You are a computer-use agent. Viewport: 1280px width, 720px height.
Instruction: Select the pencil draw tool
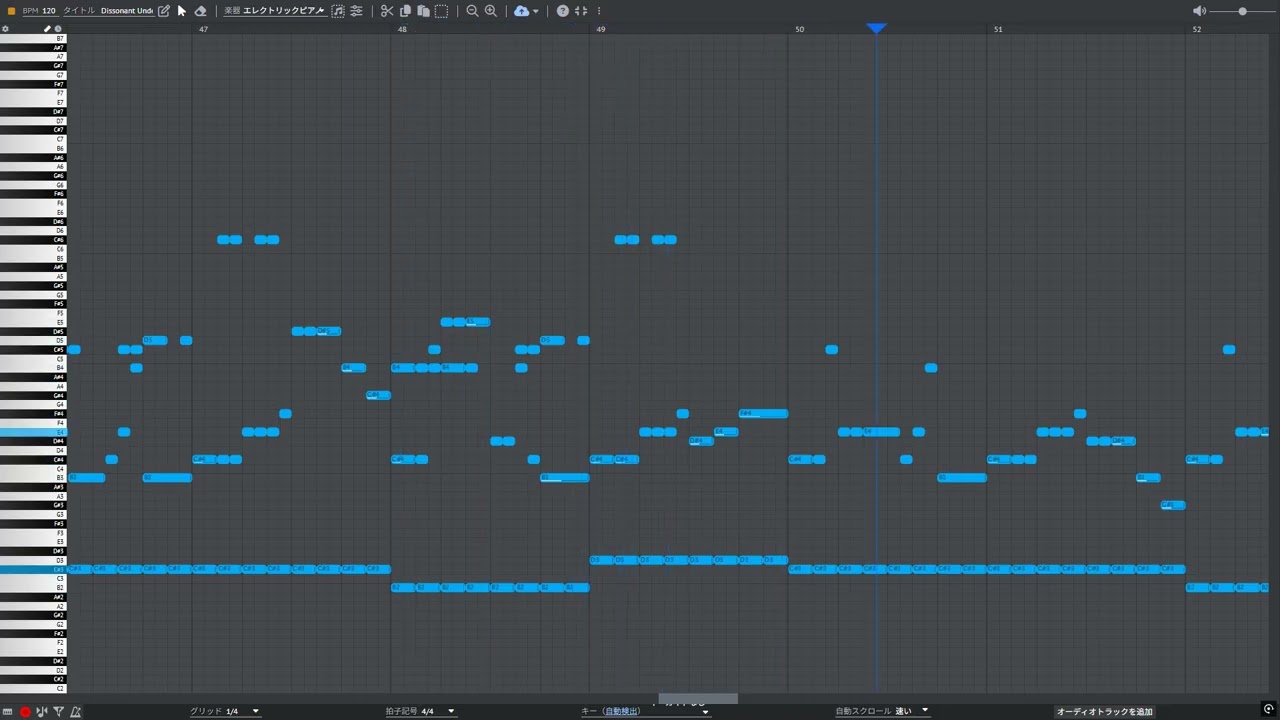(x=164, y=11)
